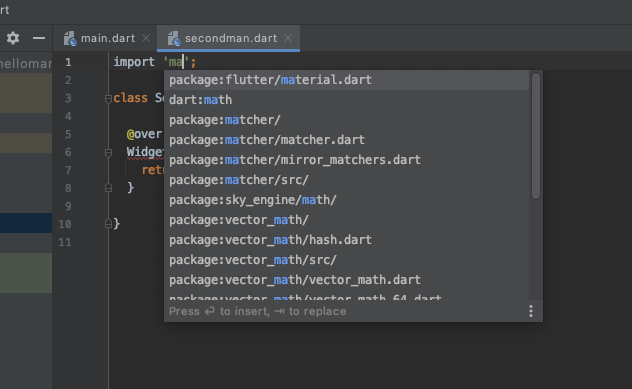
Task: Close the main.dart tab
Action: pyautogui.click(x=146, y=38)
